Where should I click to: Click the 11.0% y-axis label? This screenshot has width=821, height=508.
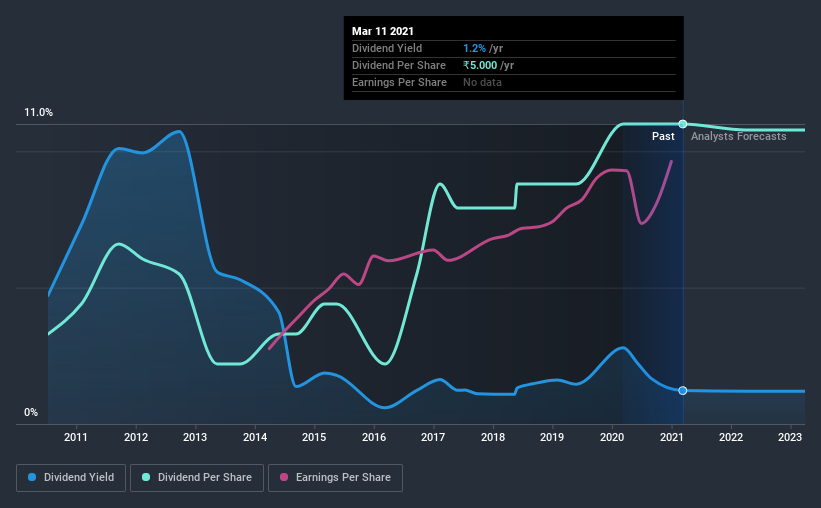pyautogui.click(x=38, y=113)
